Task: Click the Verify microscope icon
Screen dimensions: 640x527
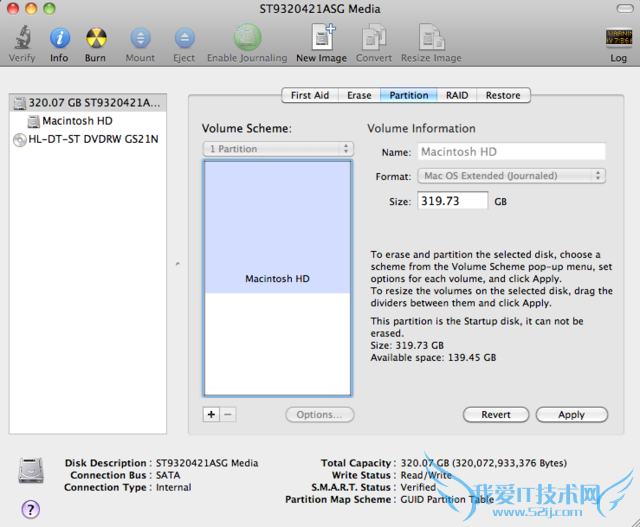Action: pyautogui.click(x=21, y=39)
